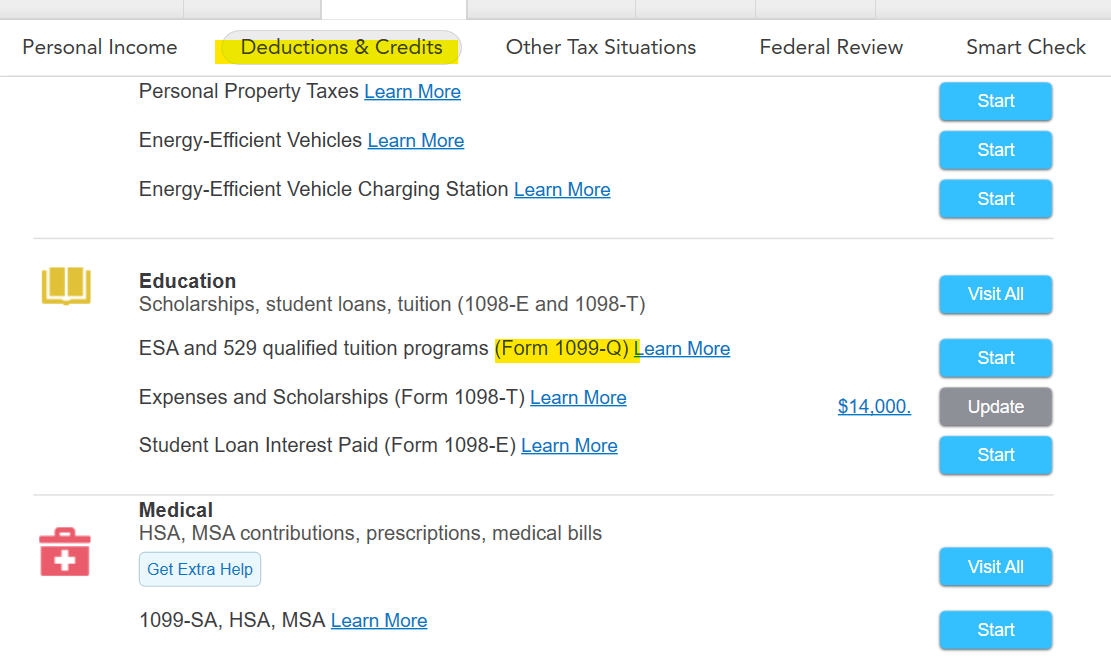Open the Federal Review tab
This screenshot has height=656, width=1111.
pos(831,47)
